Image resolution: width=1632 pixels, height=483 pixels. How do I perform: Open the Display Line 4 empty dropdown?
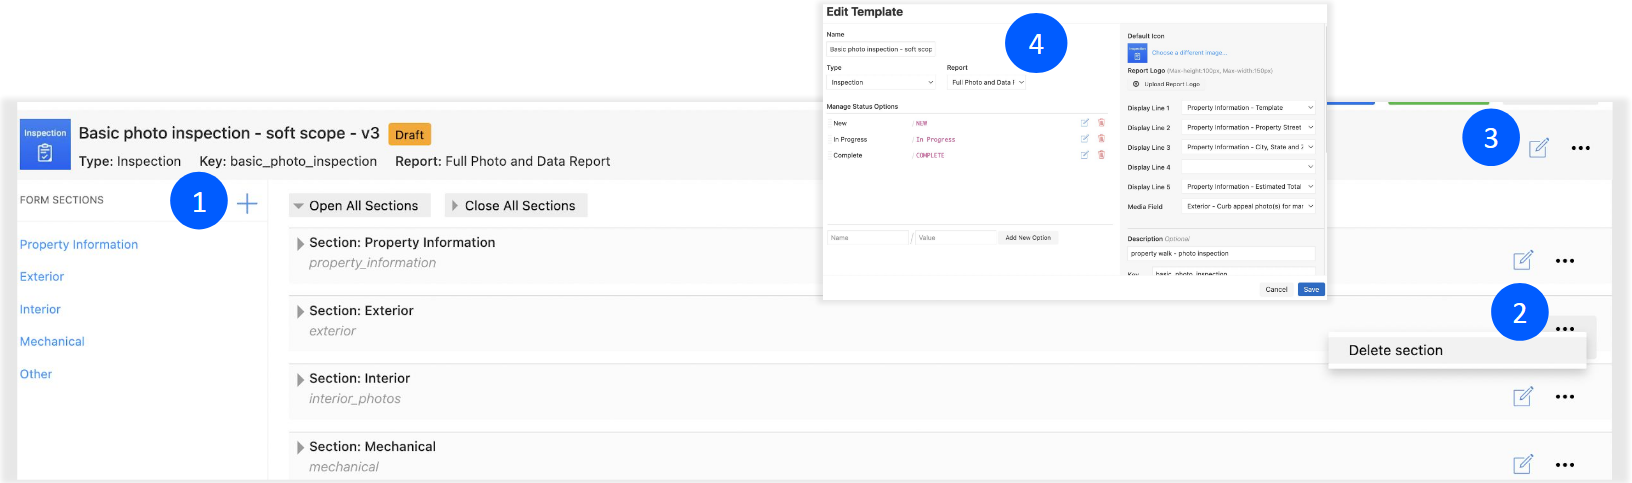tap(1248, 167)
